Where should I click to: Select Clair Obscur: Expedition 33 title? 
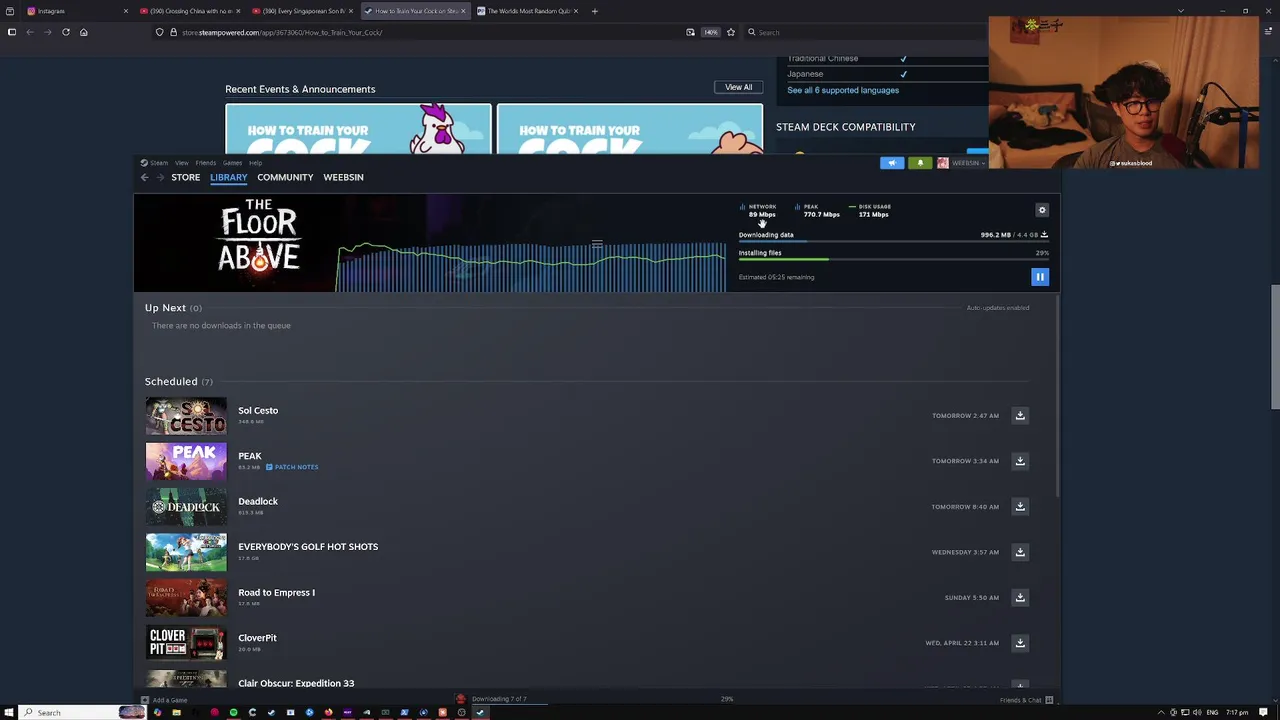tap(296, 683)
